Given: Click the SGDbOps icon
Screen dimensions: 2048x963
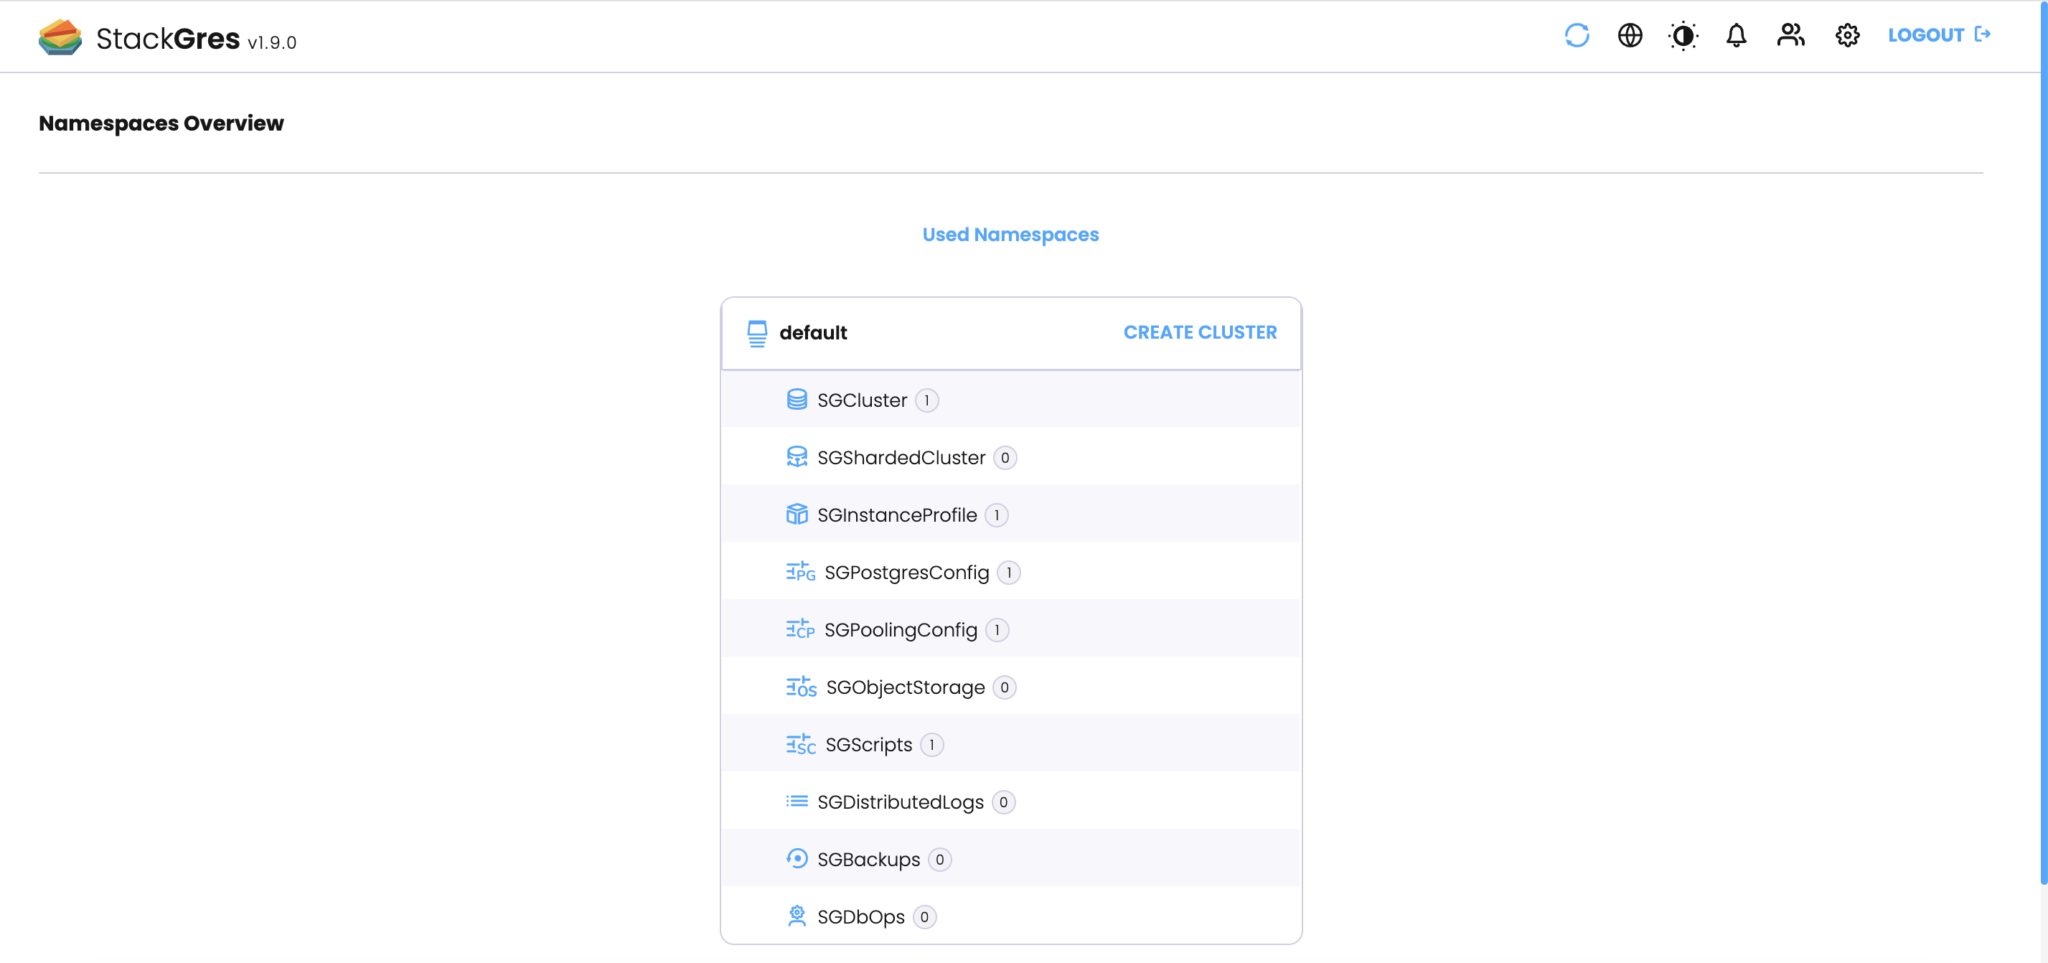Looking at the screenshot, I should (797, 916).
